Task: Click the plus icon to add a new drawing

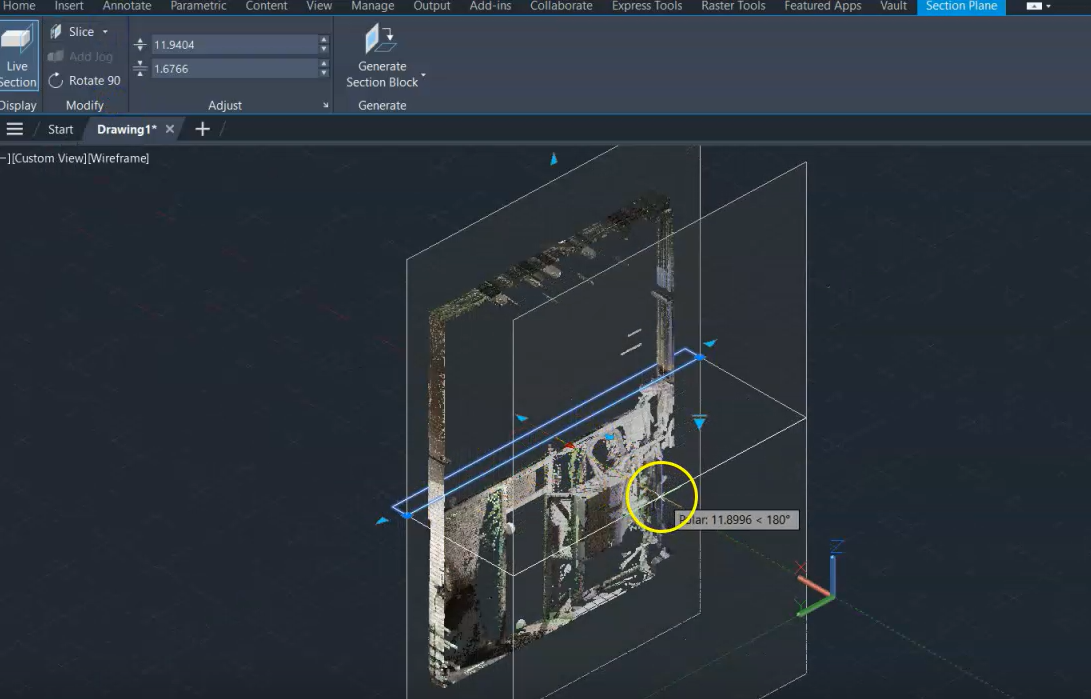Action: pos(203,128)
